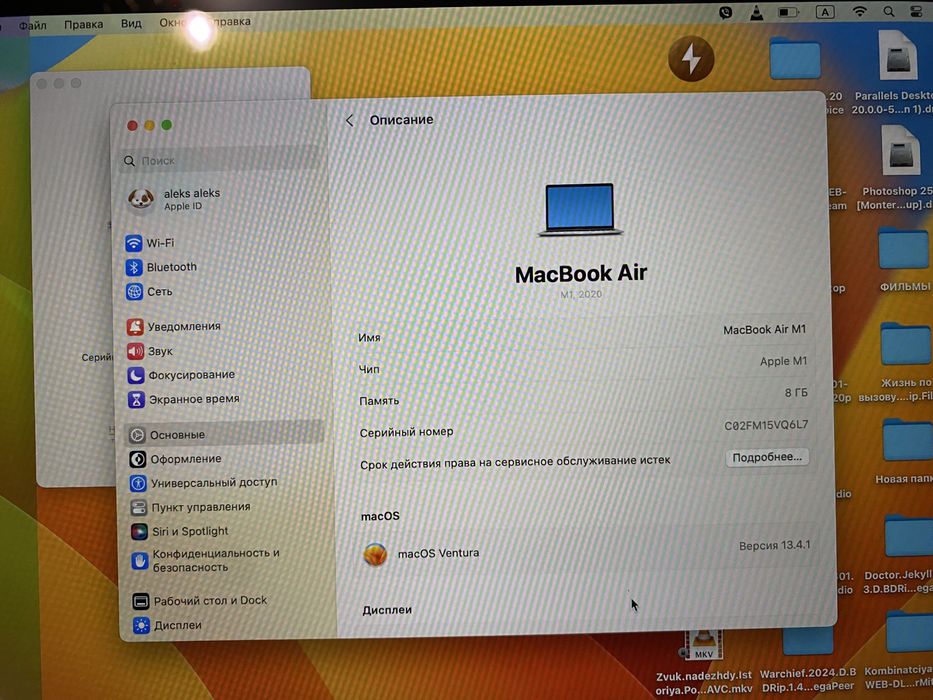Click M1, 2020 model subtitle
This screenshot has height=700, width=933.
581,294
